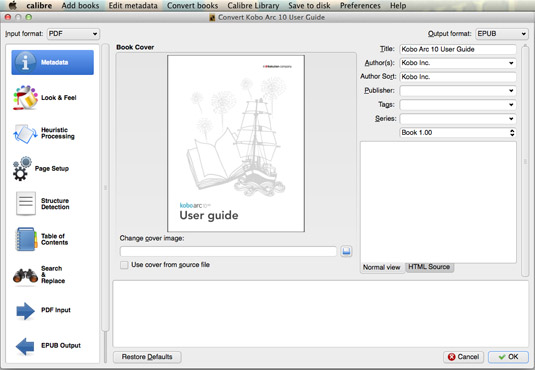Click the Restore Defaults button
The height and width of the screenshot is (370, 535).
coord(147,357)
